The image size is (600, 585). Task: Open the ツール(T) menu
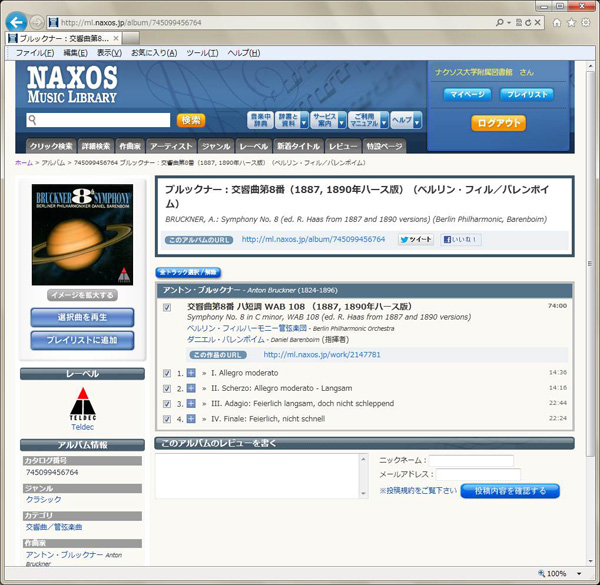click(x=202, y=53)
